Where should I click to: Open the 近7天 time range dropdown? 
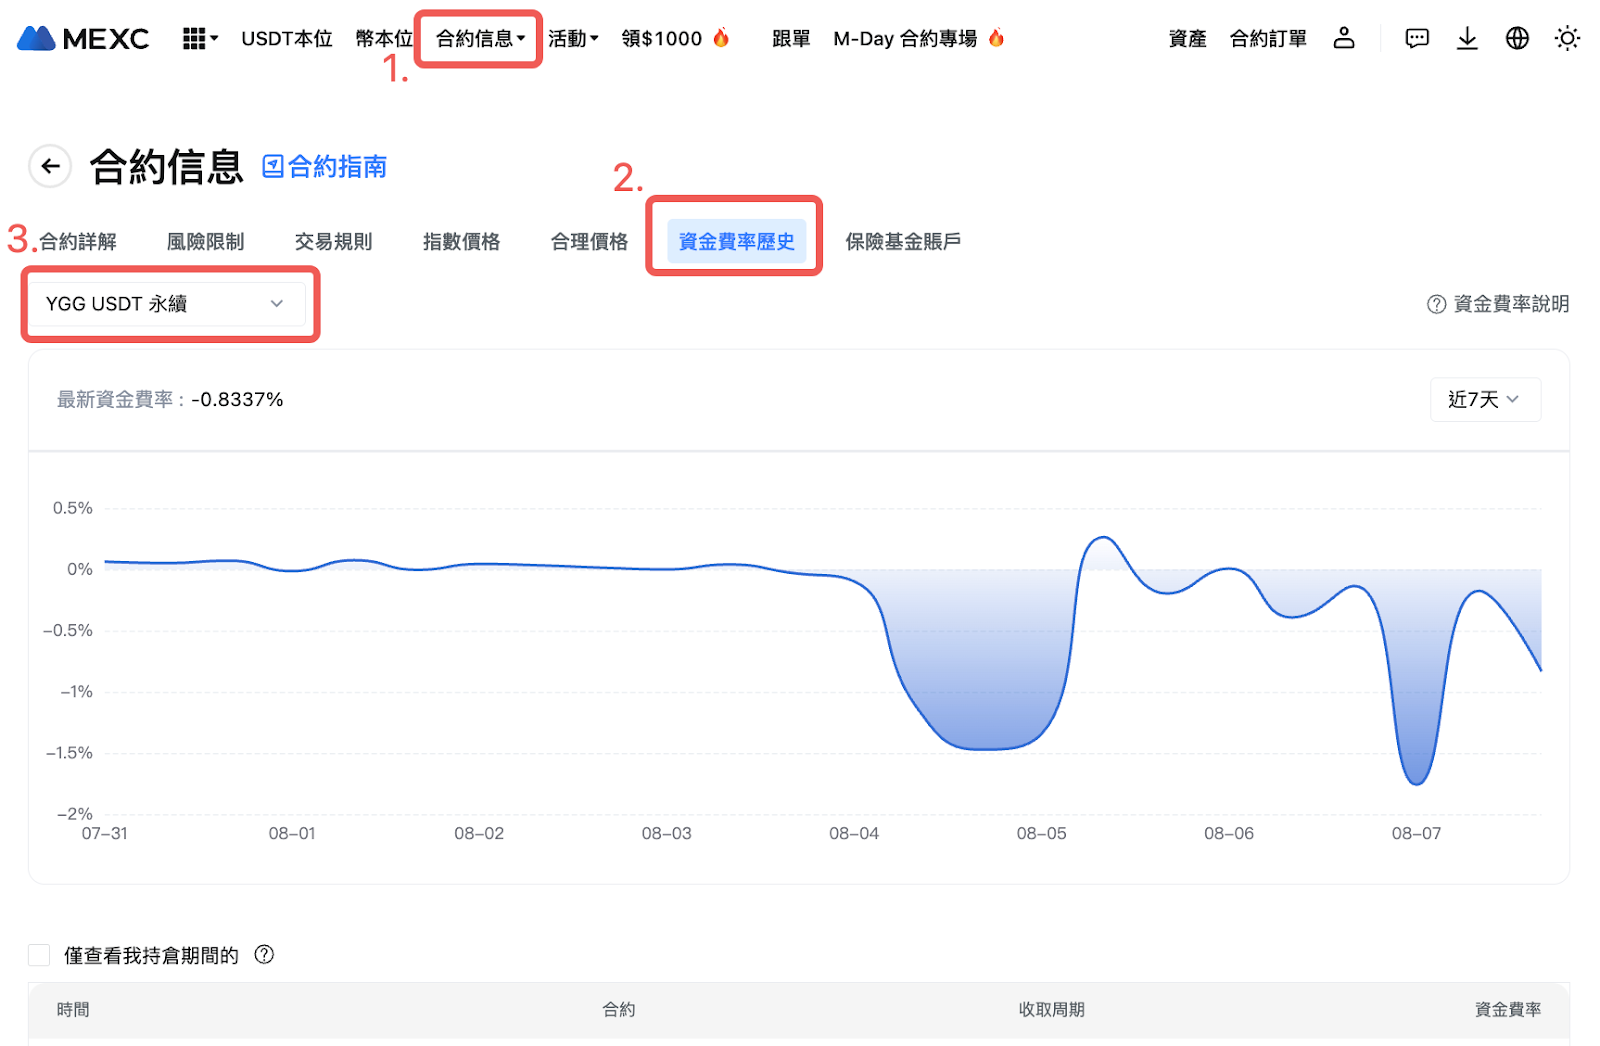point(1485,399)
